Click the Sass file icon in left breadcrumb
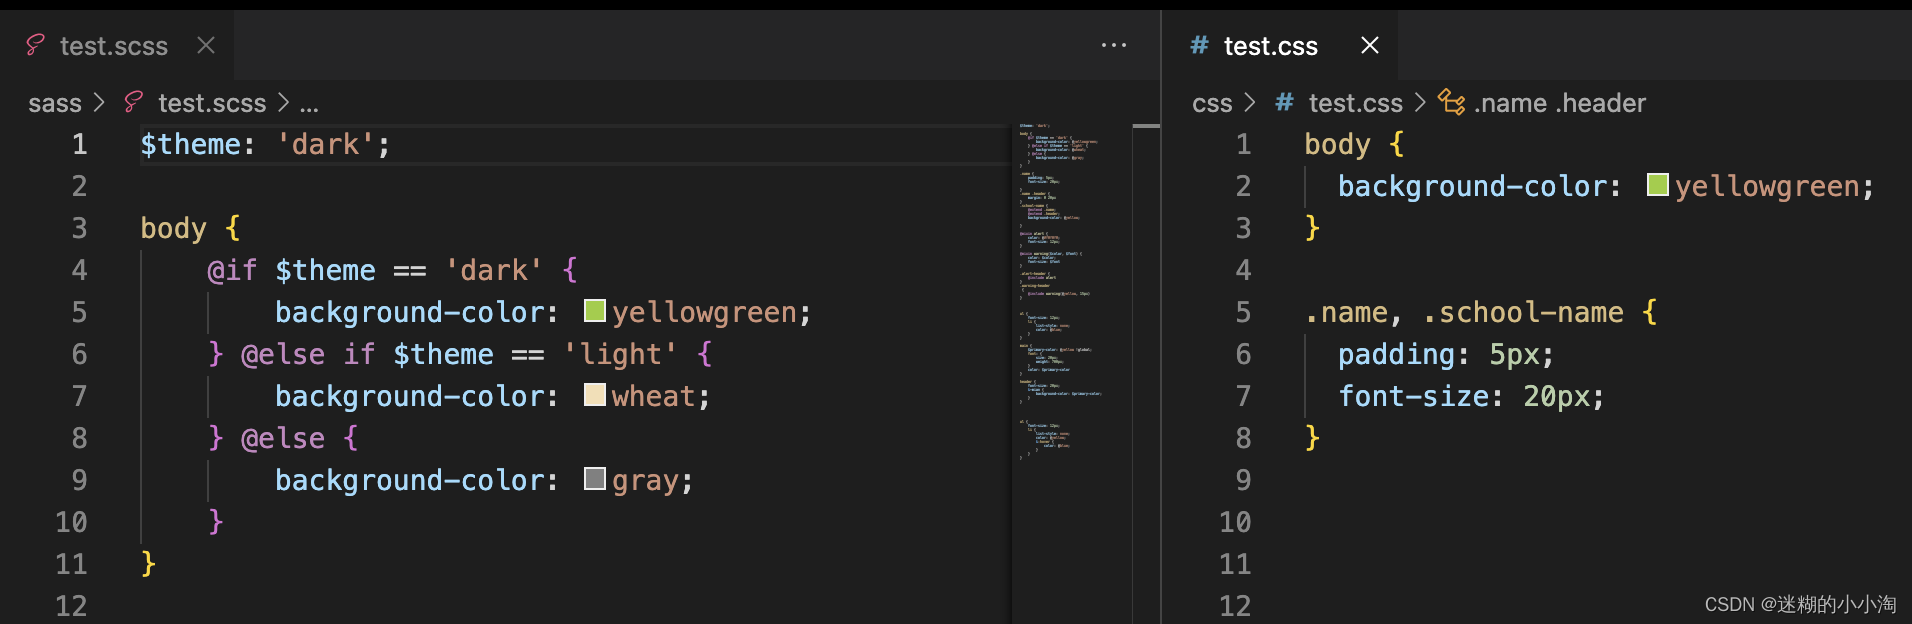Image resolution: width=1912 pixels, height=624 pixels. point(134,102)
